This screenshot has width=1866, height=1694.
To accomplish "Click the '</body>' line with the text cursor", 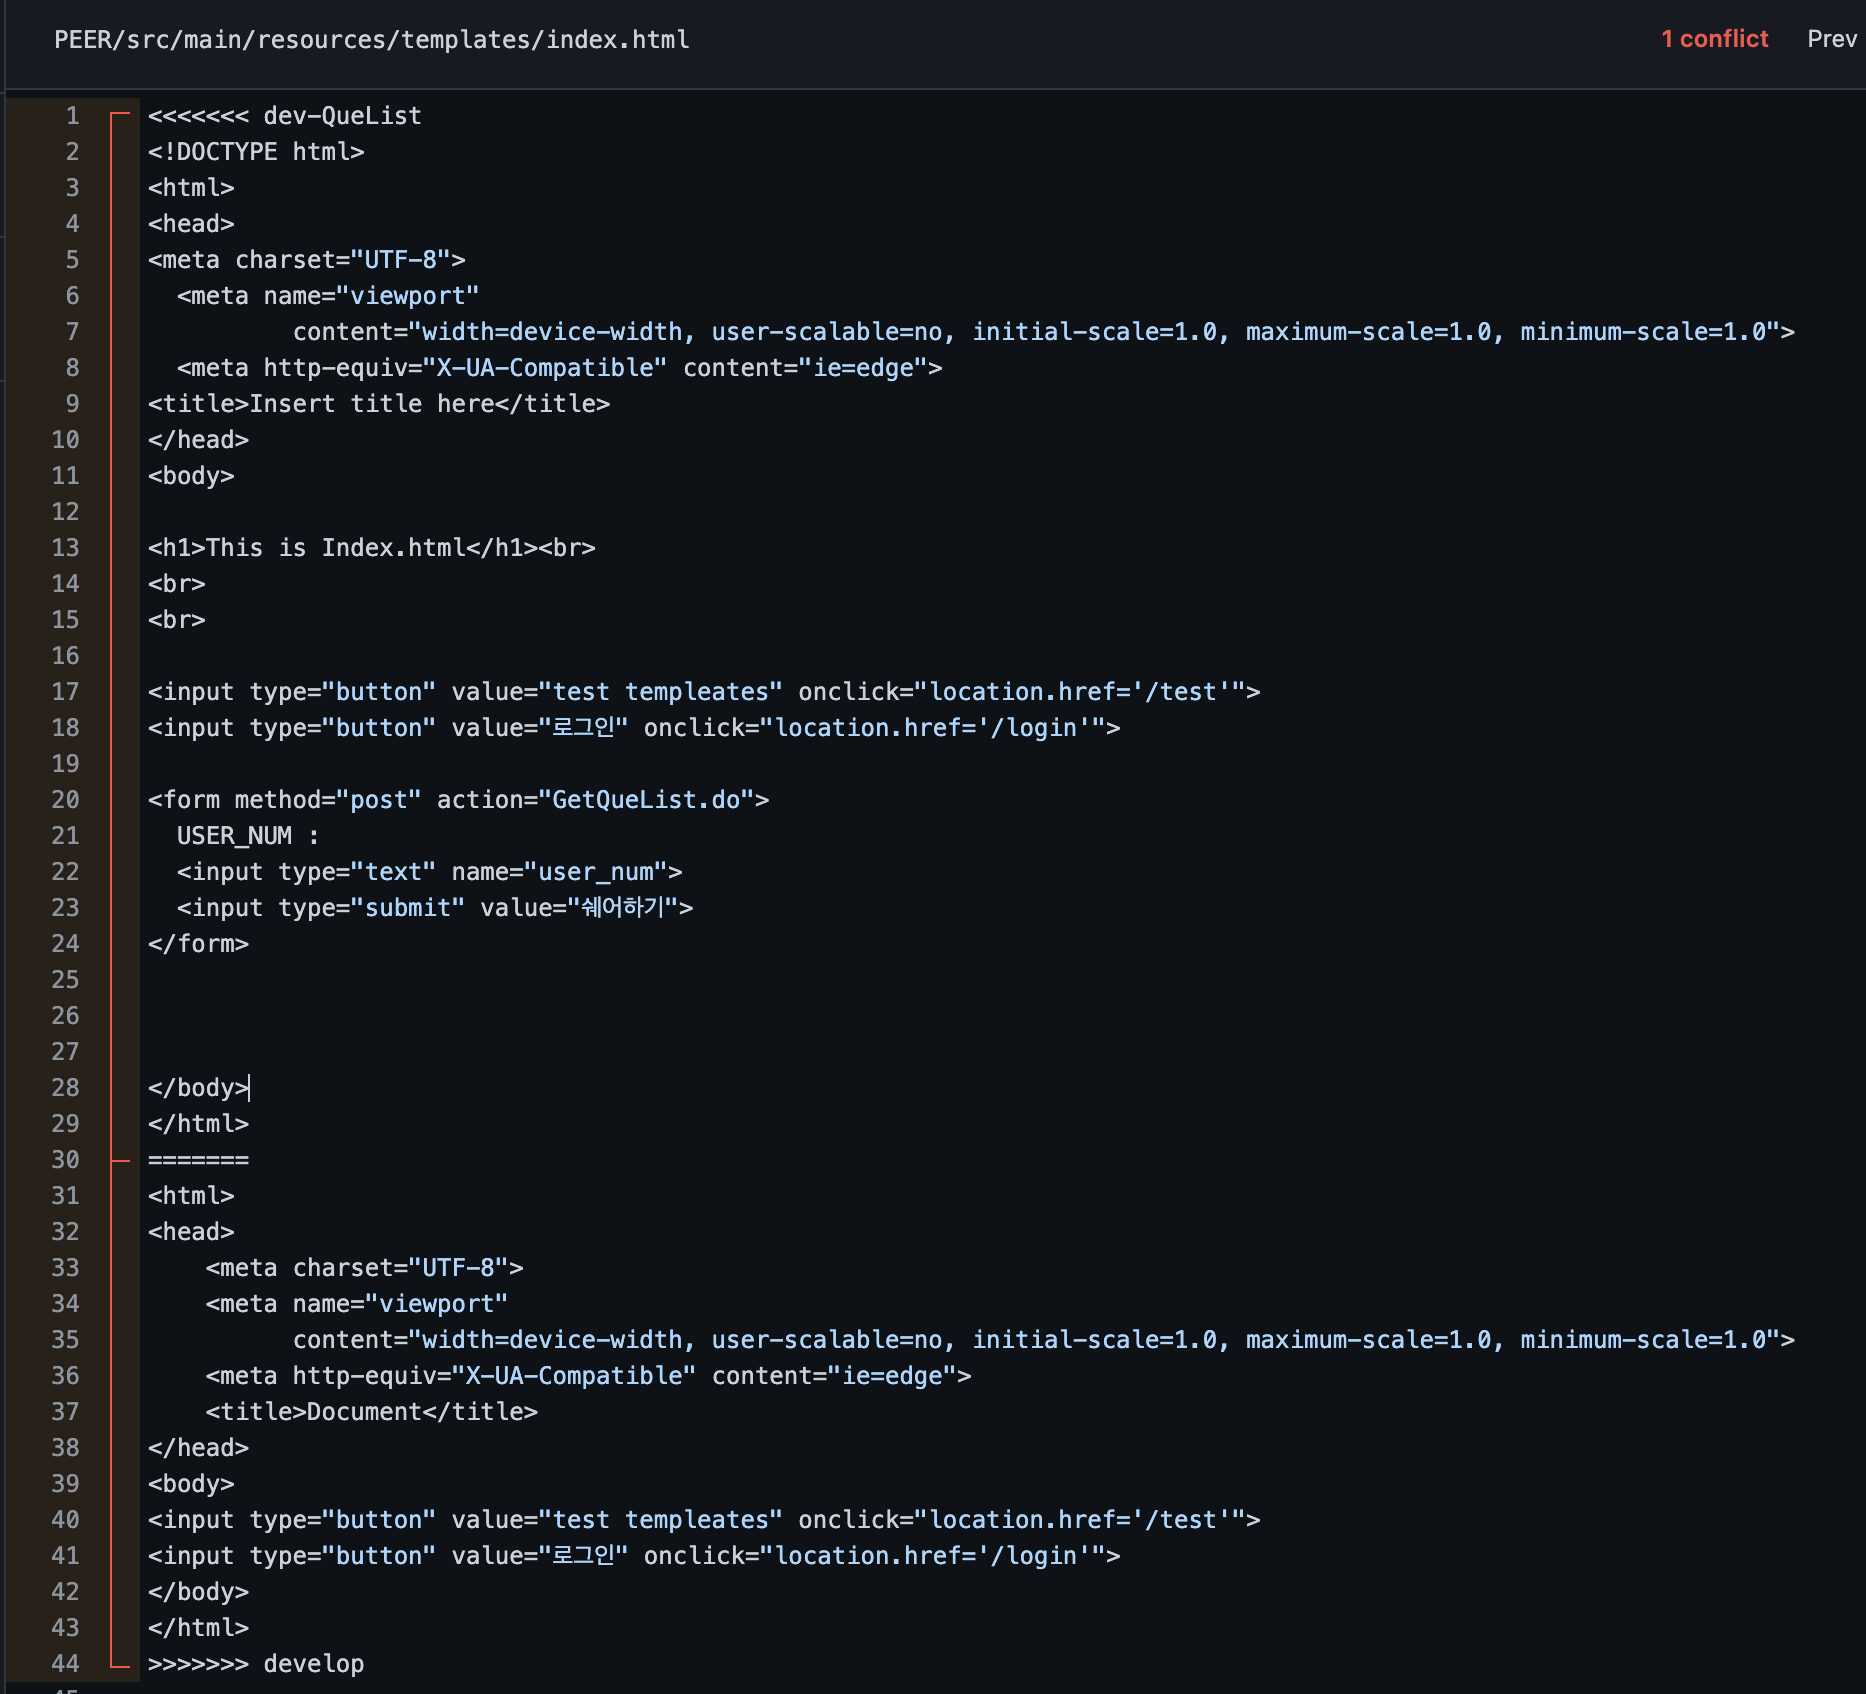I will click(x=198, y=1088).
